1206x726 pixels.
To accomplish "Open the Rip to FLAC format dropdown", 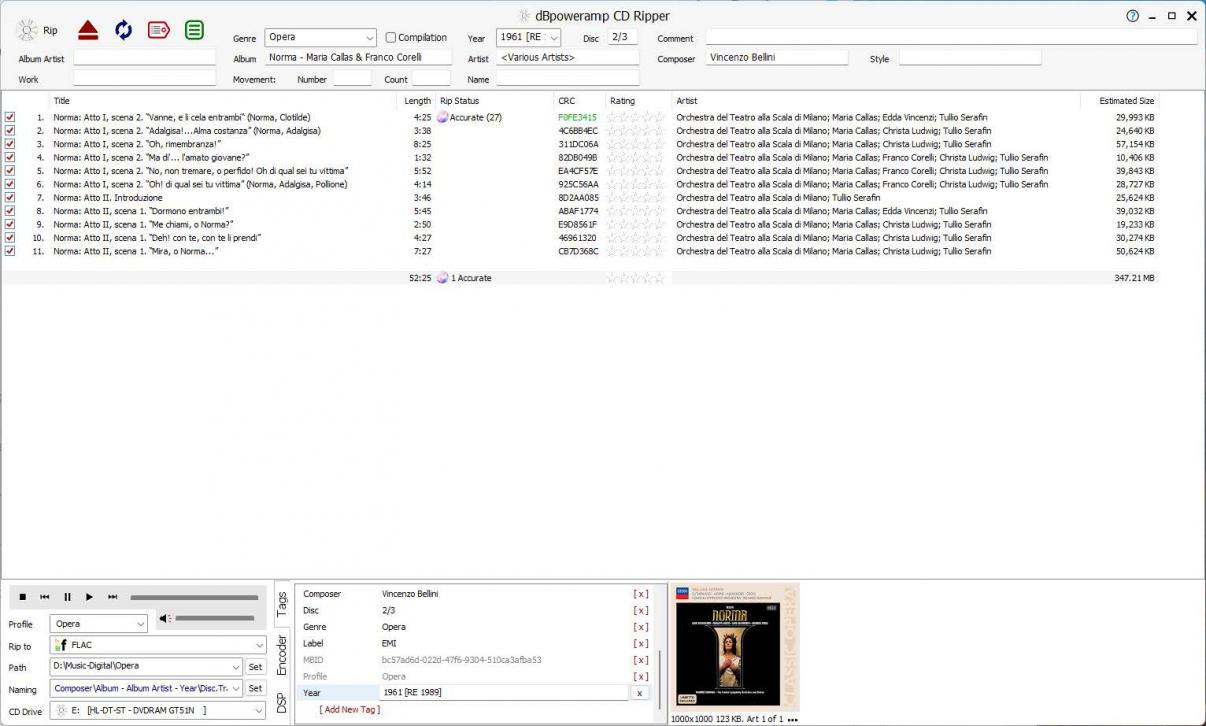I will point(260,645).
